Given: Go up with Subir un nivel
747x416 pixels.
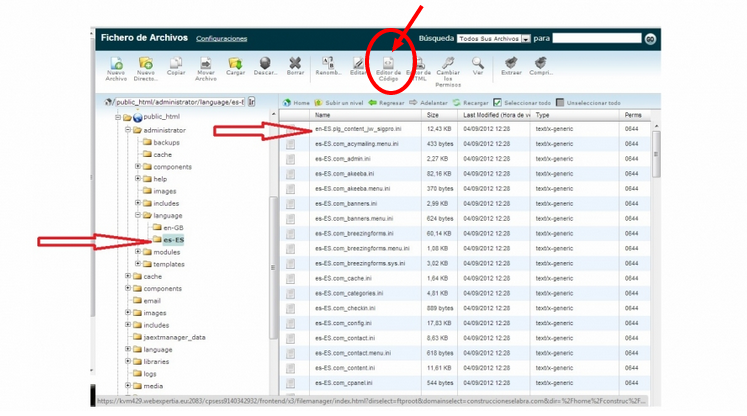Looking at the screenshot, I should [x=318, y=102].
